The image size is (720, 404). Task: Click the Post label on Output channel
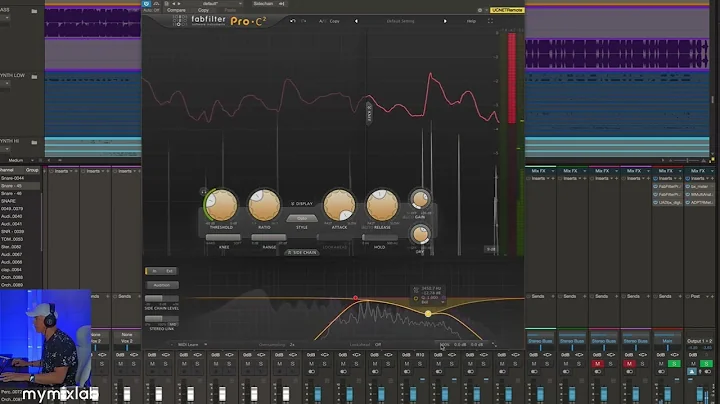(695, 296)
